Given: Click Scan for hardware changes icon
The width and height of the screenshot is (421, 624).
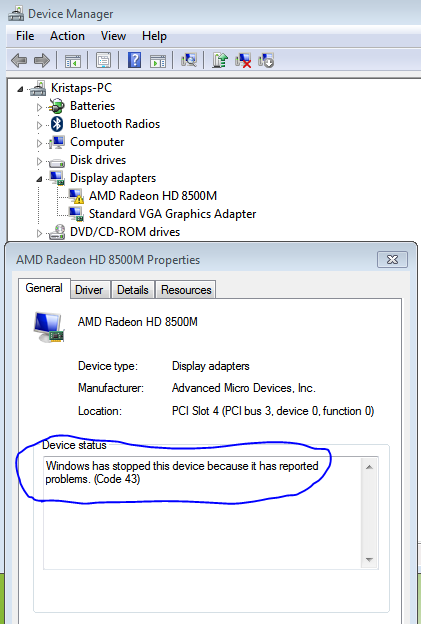Looking at the screenshot, I should pyautogui.click(x=189, y=60).
